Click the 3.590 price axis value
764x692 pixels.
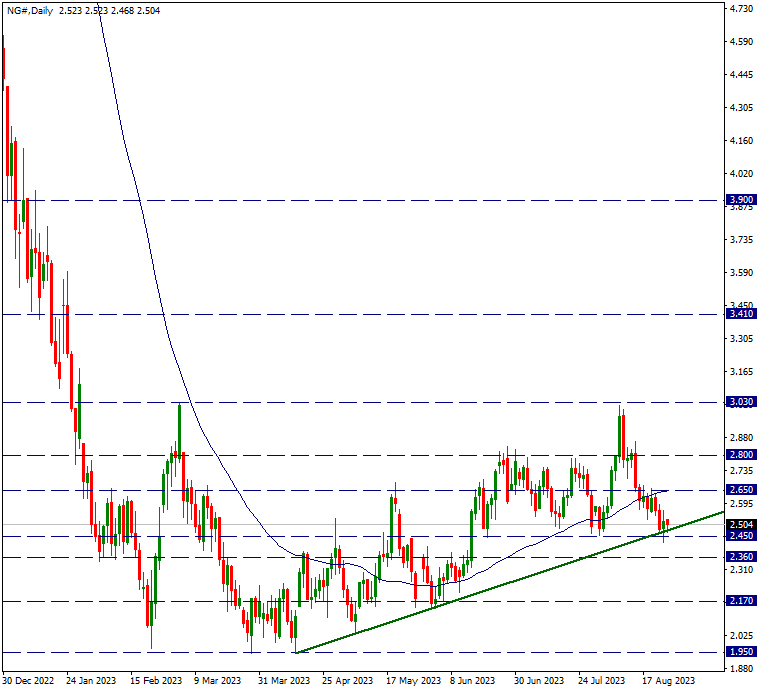(741, 273)
